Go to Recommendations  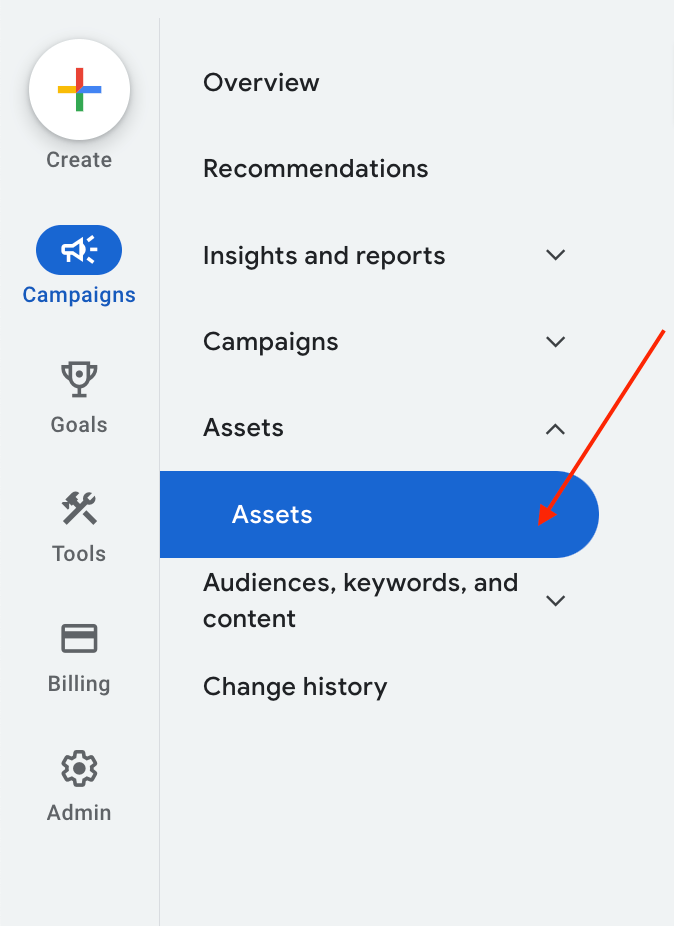tap(315, 168)
